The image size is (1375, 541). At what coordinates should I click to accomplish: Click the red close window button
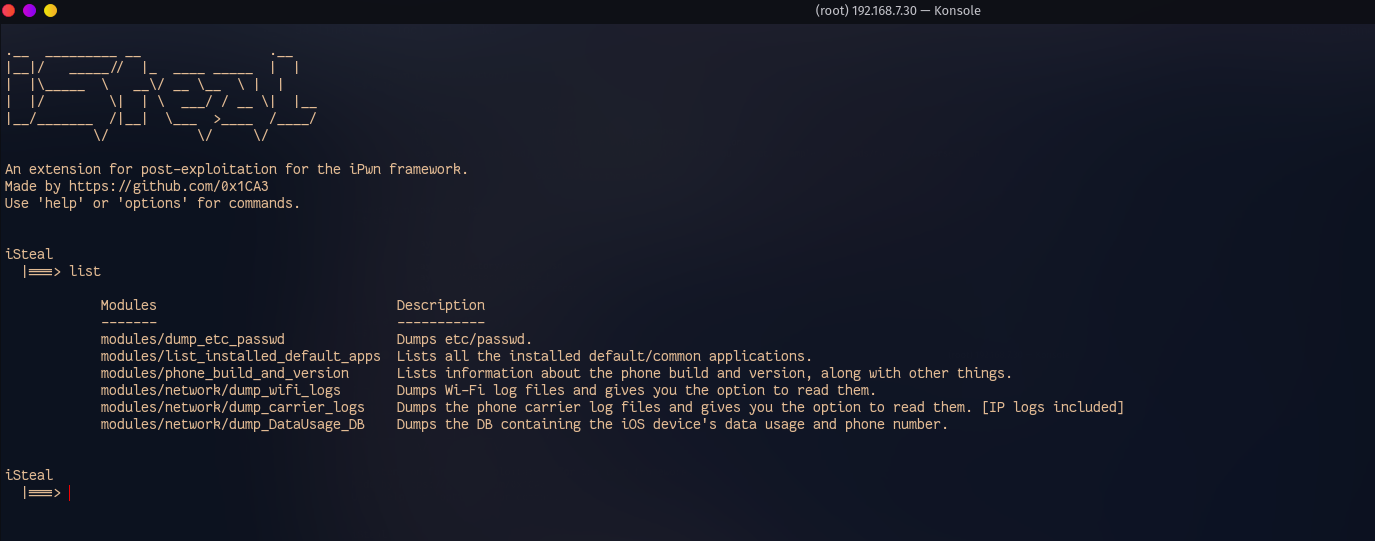[x=9, y=10]
